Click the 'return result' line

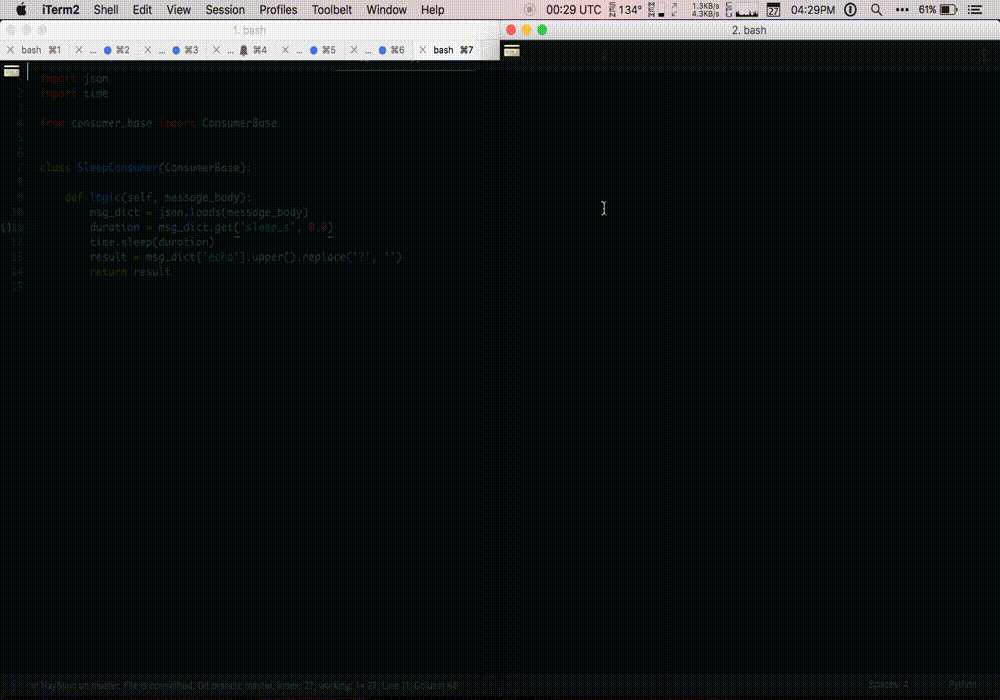[x=130, y=272]
